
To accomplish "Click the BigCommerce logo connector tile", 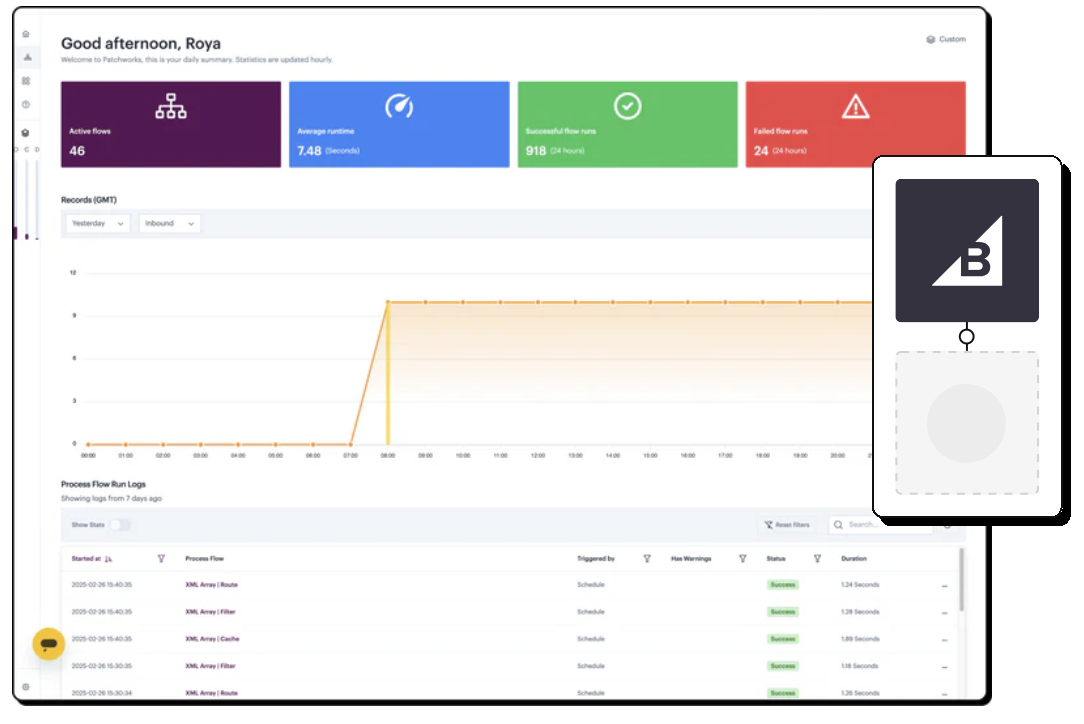I will [x=966, y=250].
